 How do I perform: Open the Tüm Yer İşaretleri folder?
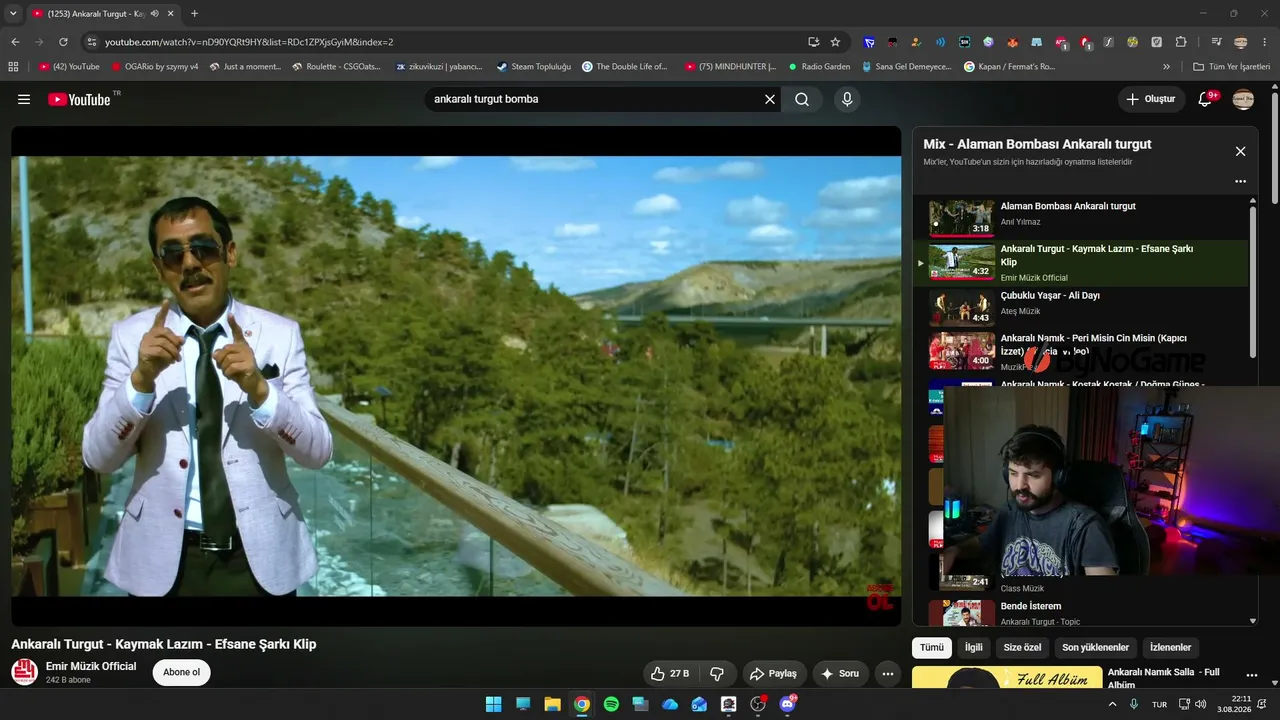coord(1232,67)
